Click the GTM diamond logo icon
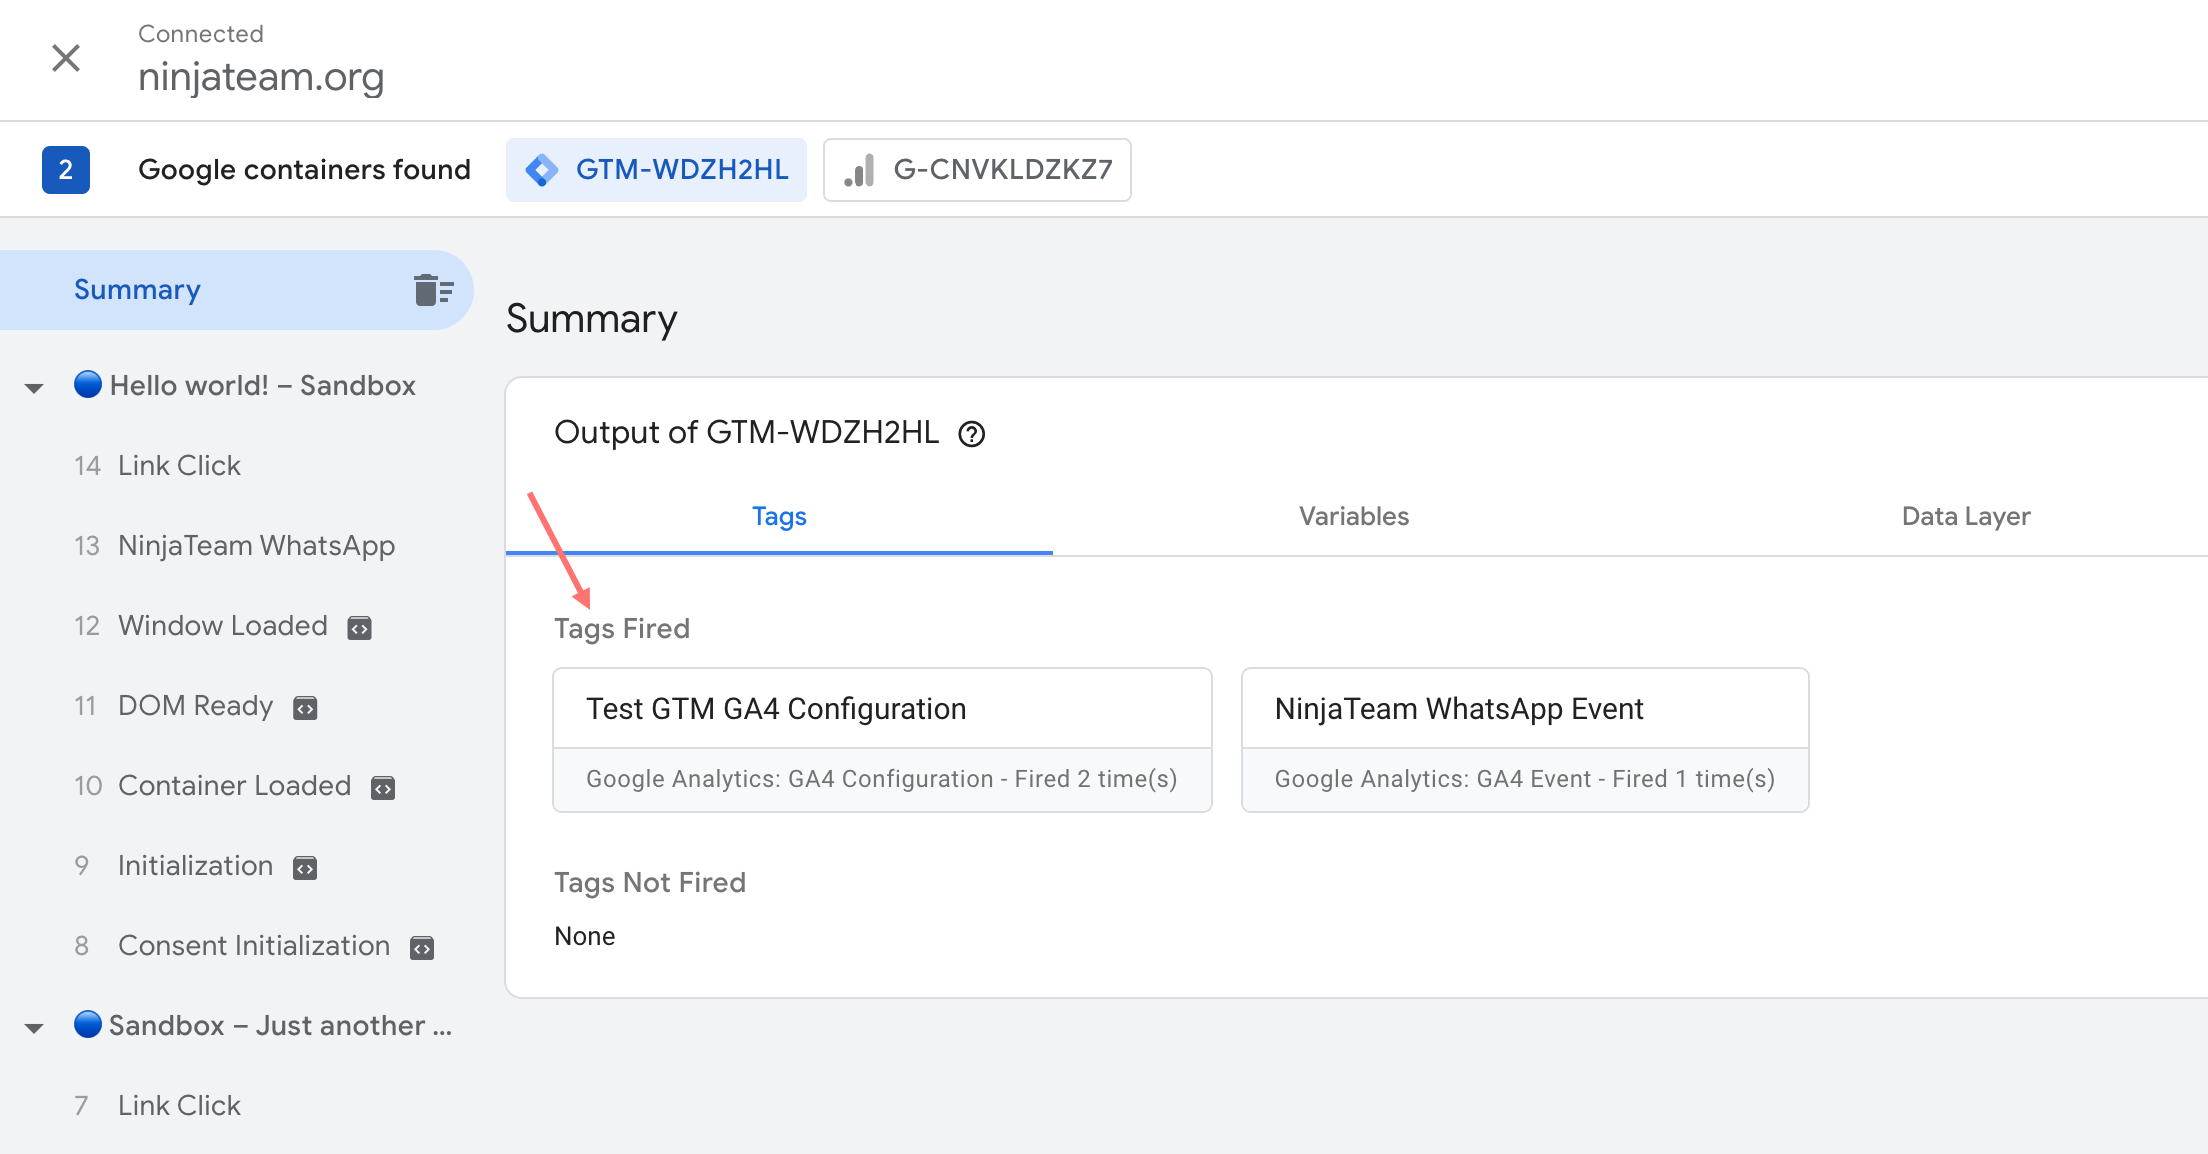The width and height of the screenshot is (2208, 1154). point(542,170)
